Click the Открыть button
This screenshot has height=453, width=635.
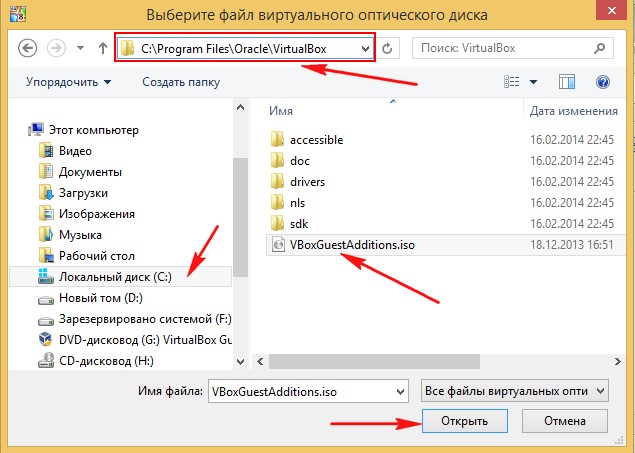point(465,421)
